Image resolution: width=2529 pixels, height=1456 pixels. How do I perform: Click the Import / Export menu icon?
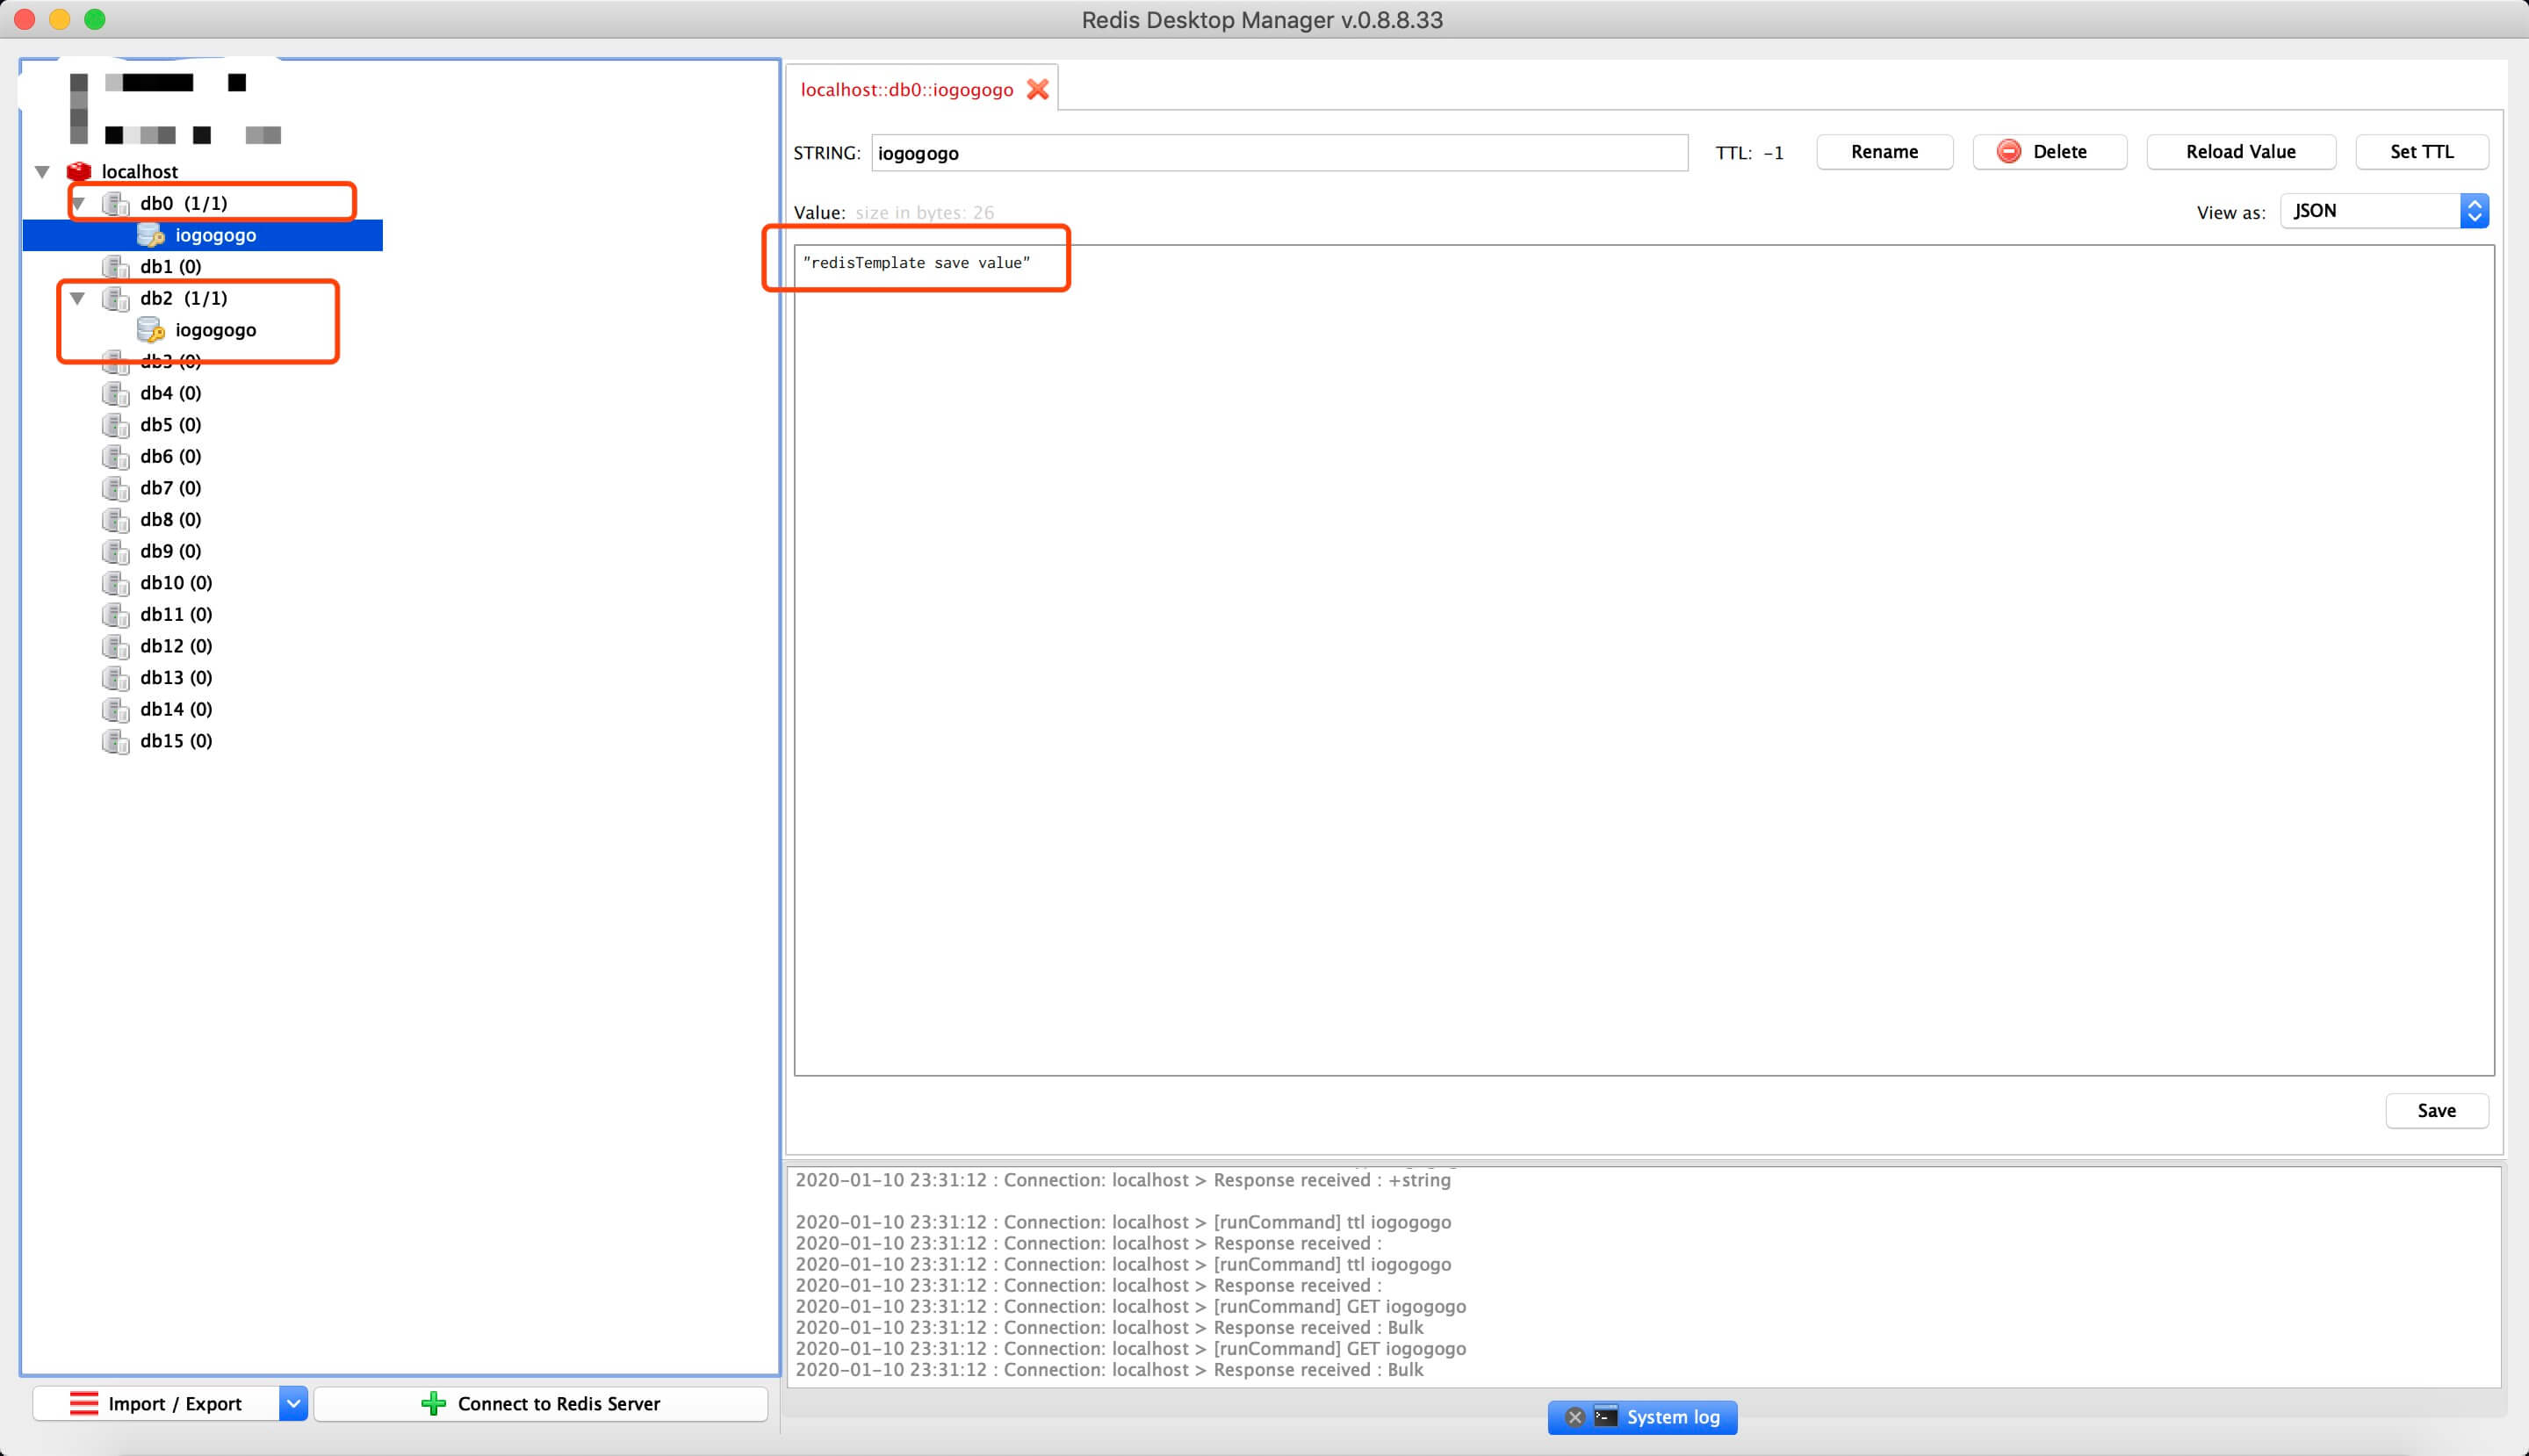point(84,1404)
